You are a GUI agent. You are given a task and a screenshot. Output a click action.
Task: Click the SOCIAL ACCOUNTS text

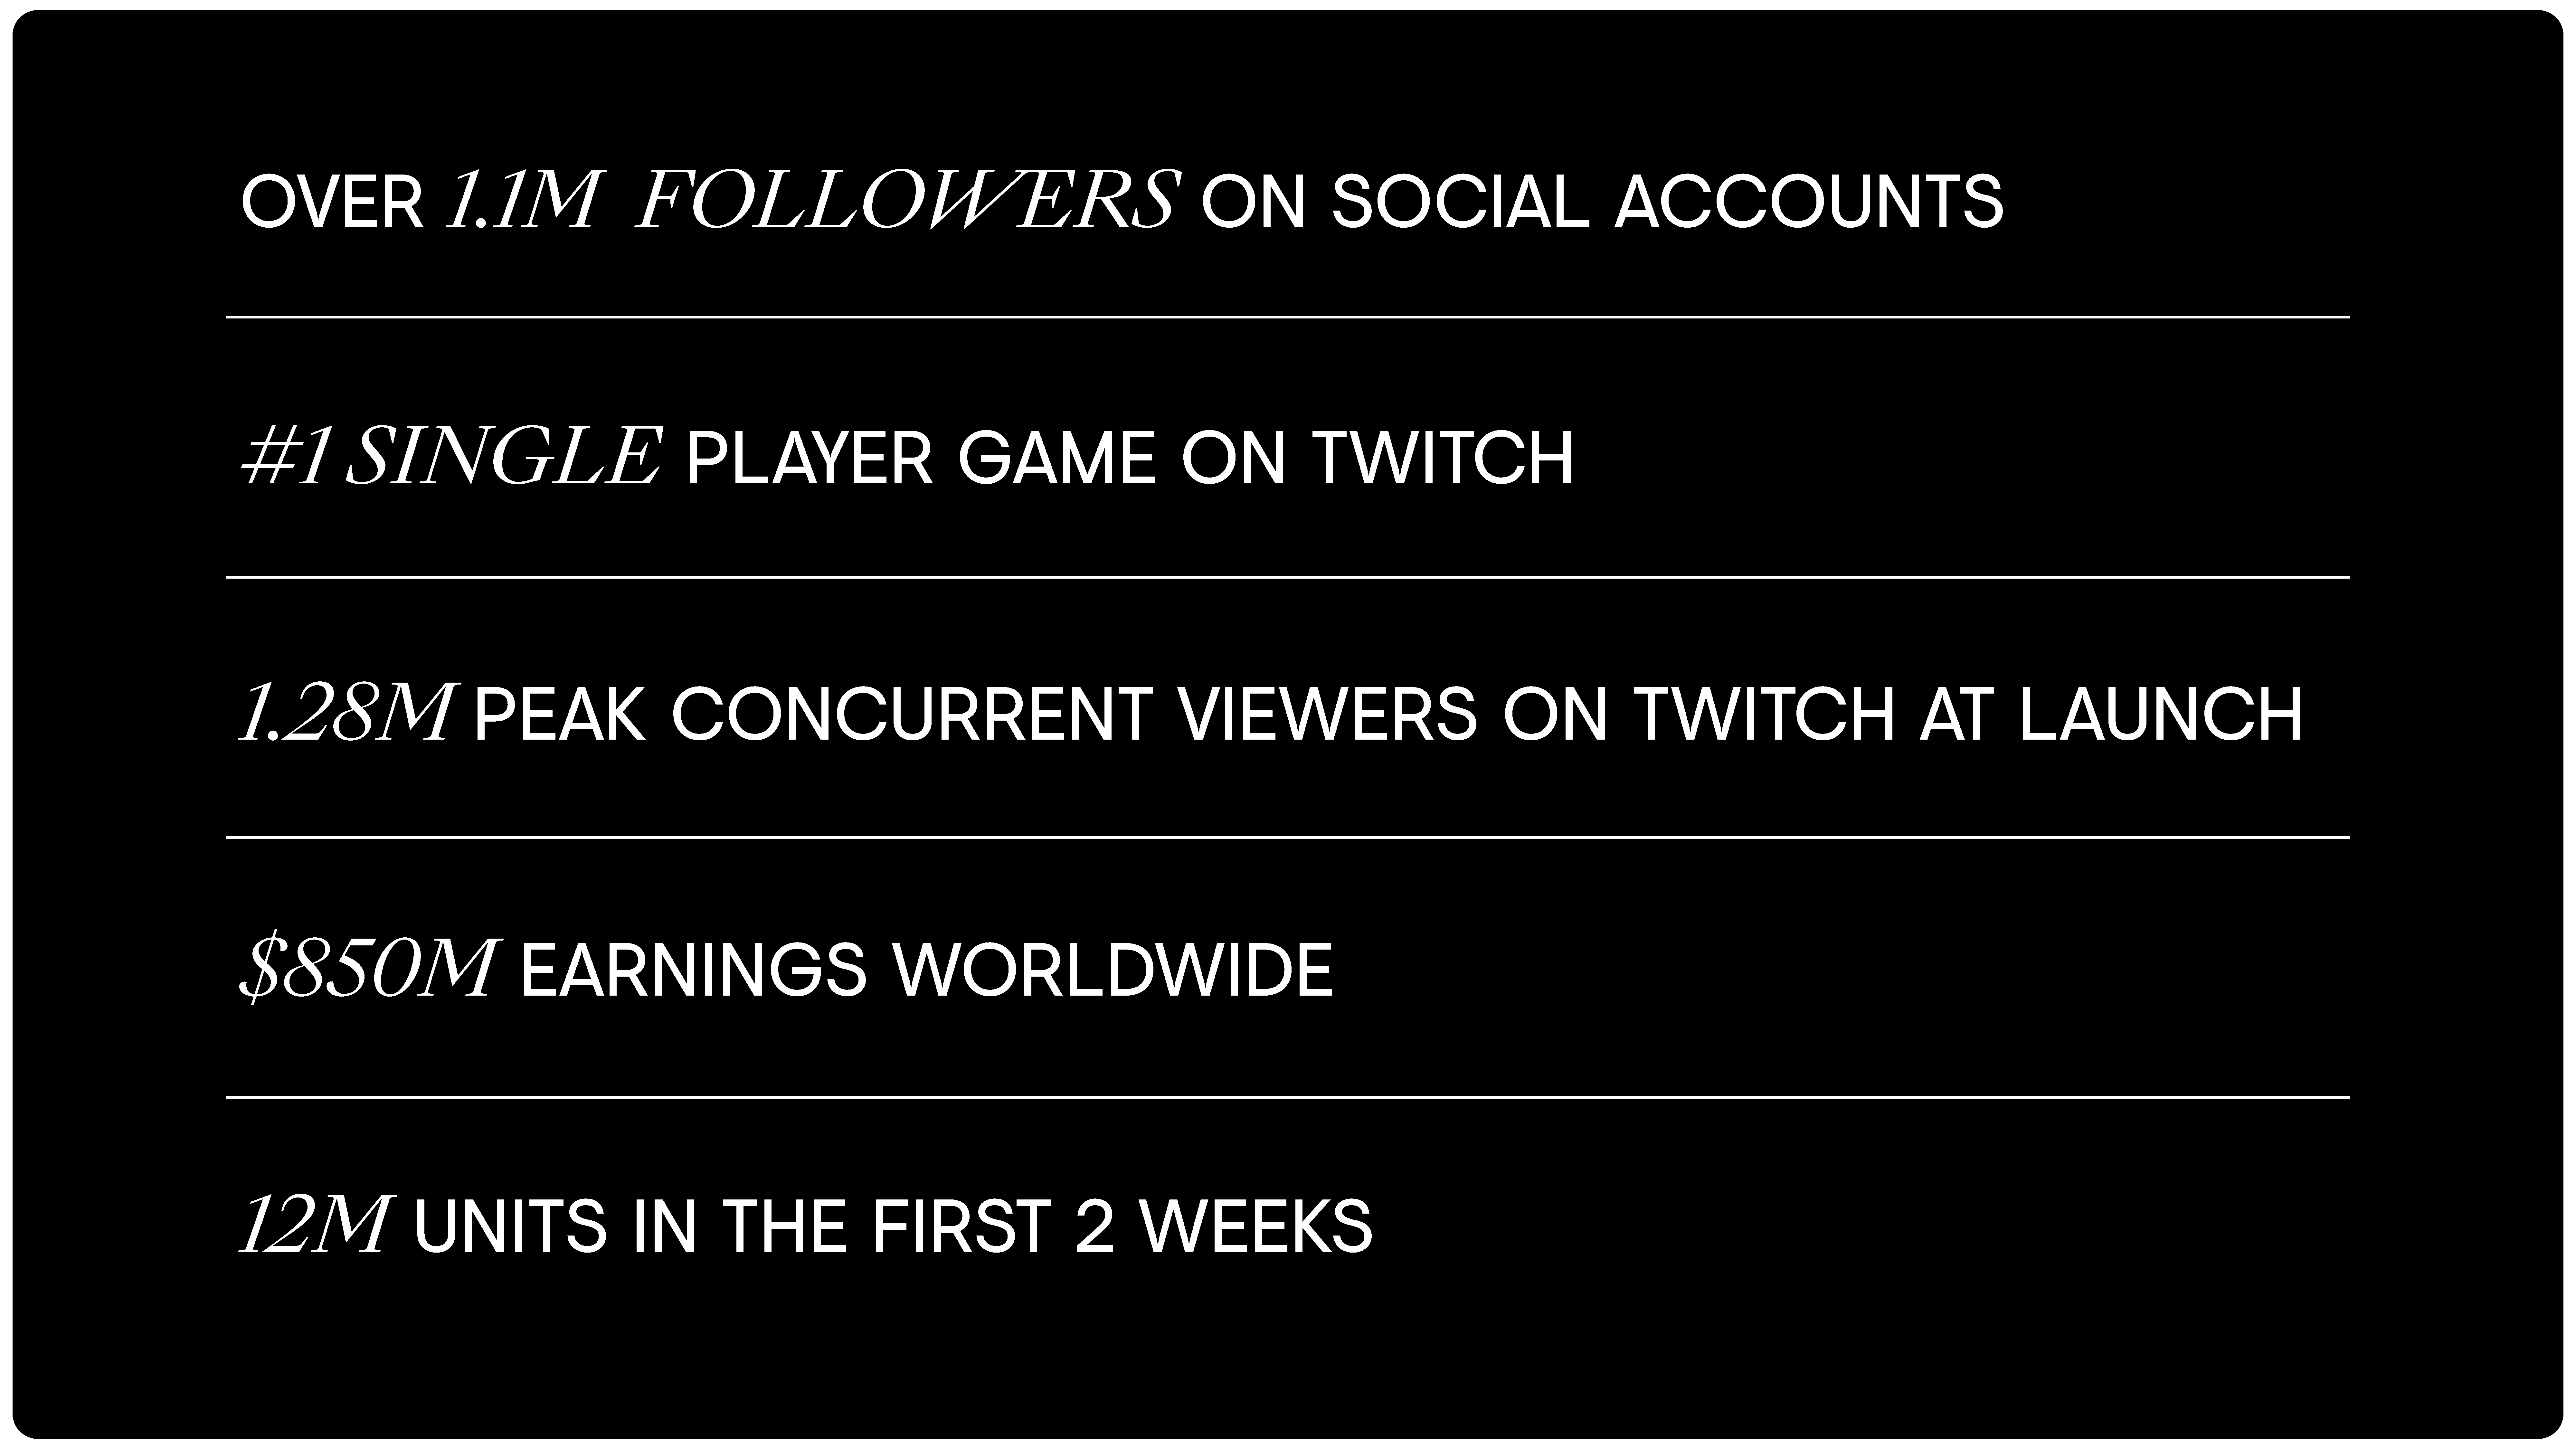pyautogui.click(x=1667, y=203)
